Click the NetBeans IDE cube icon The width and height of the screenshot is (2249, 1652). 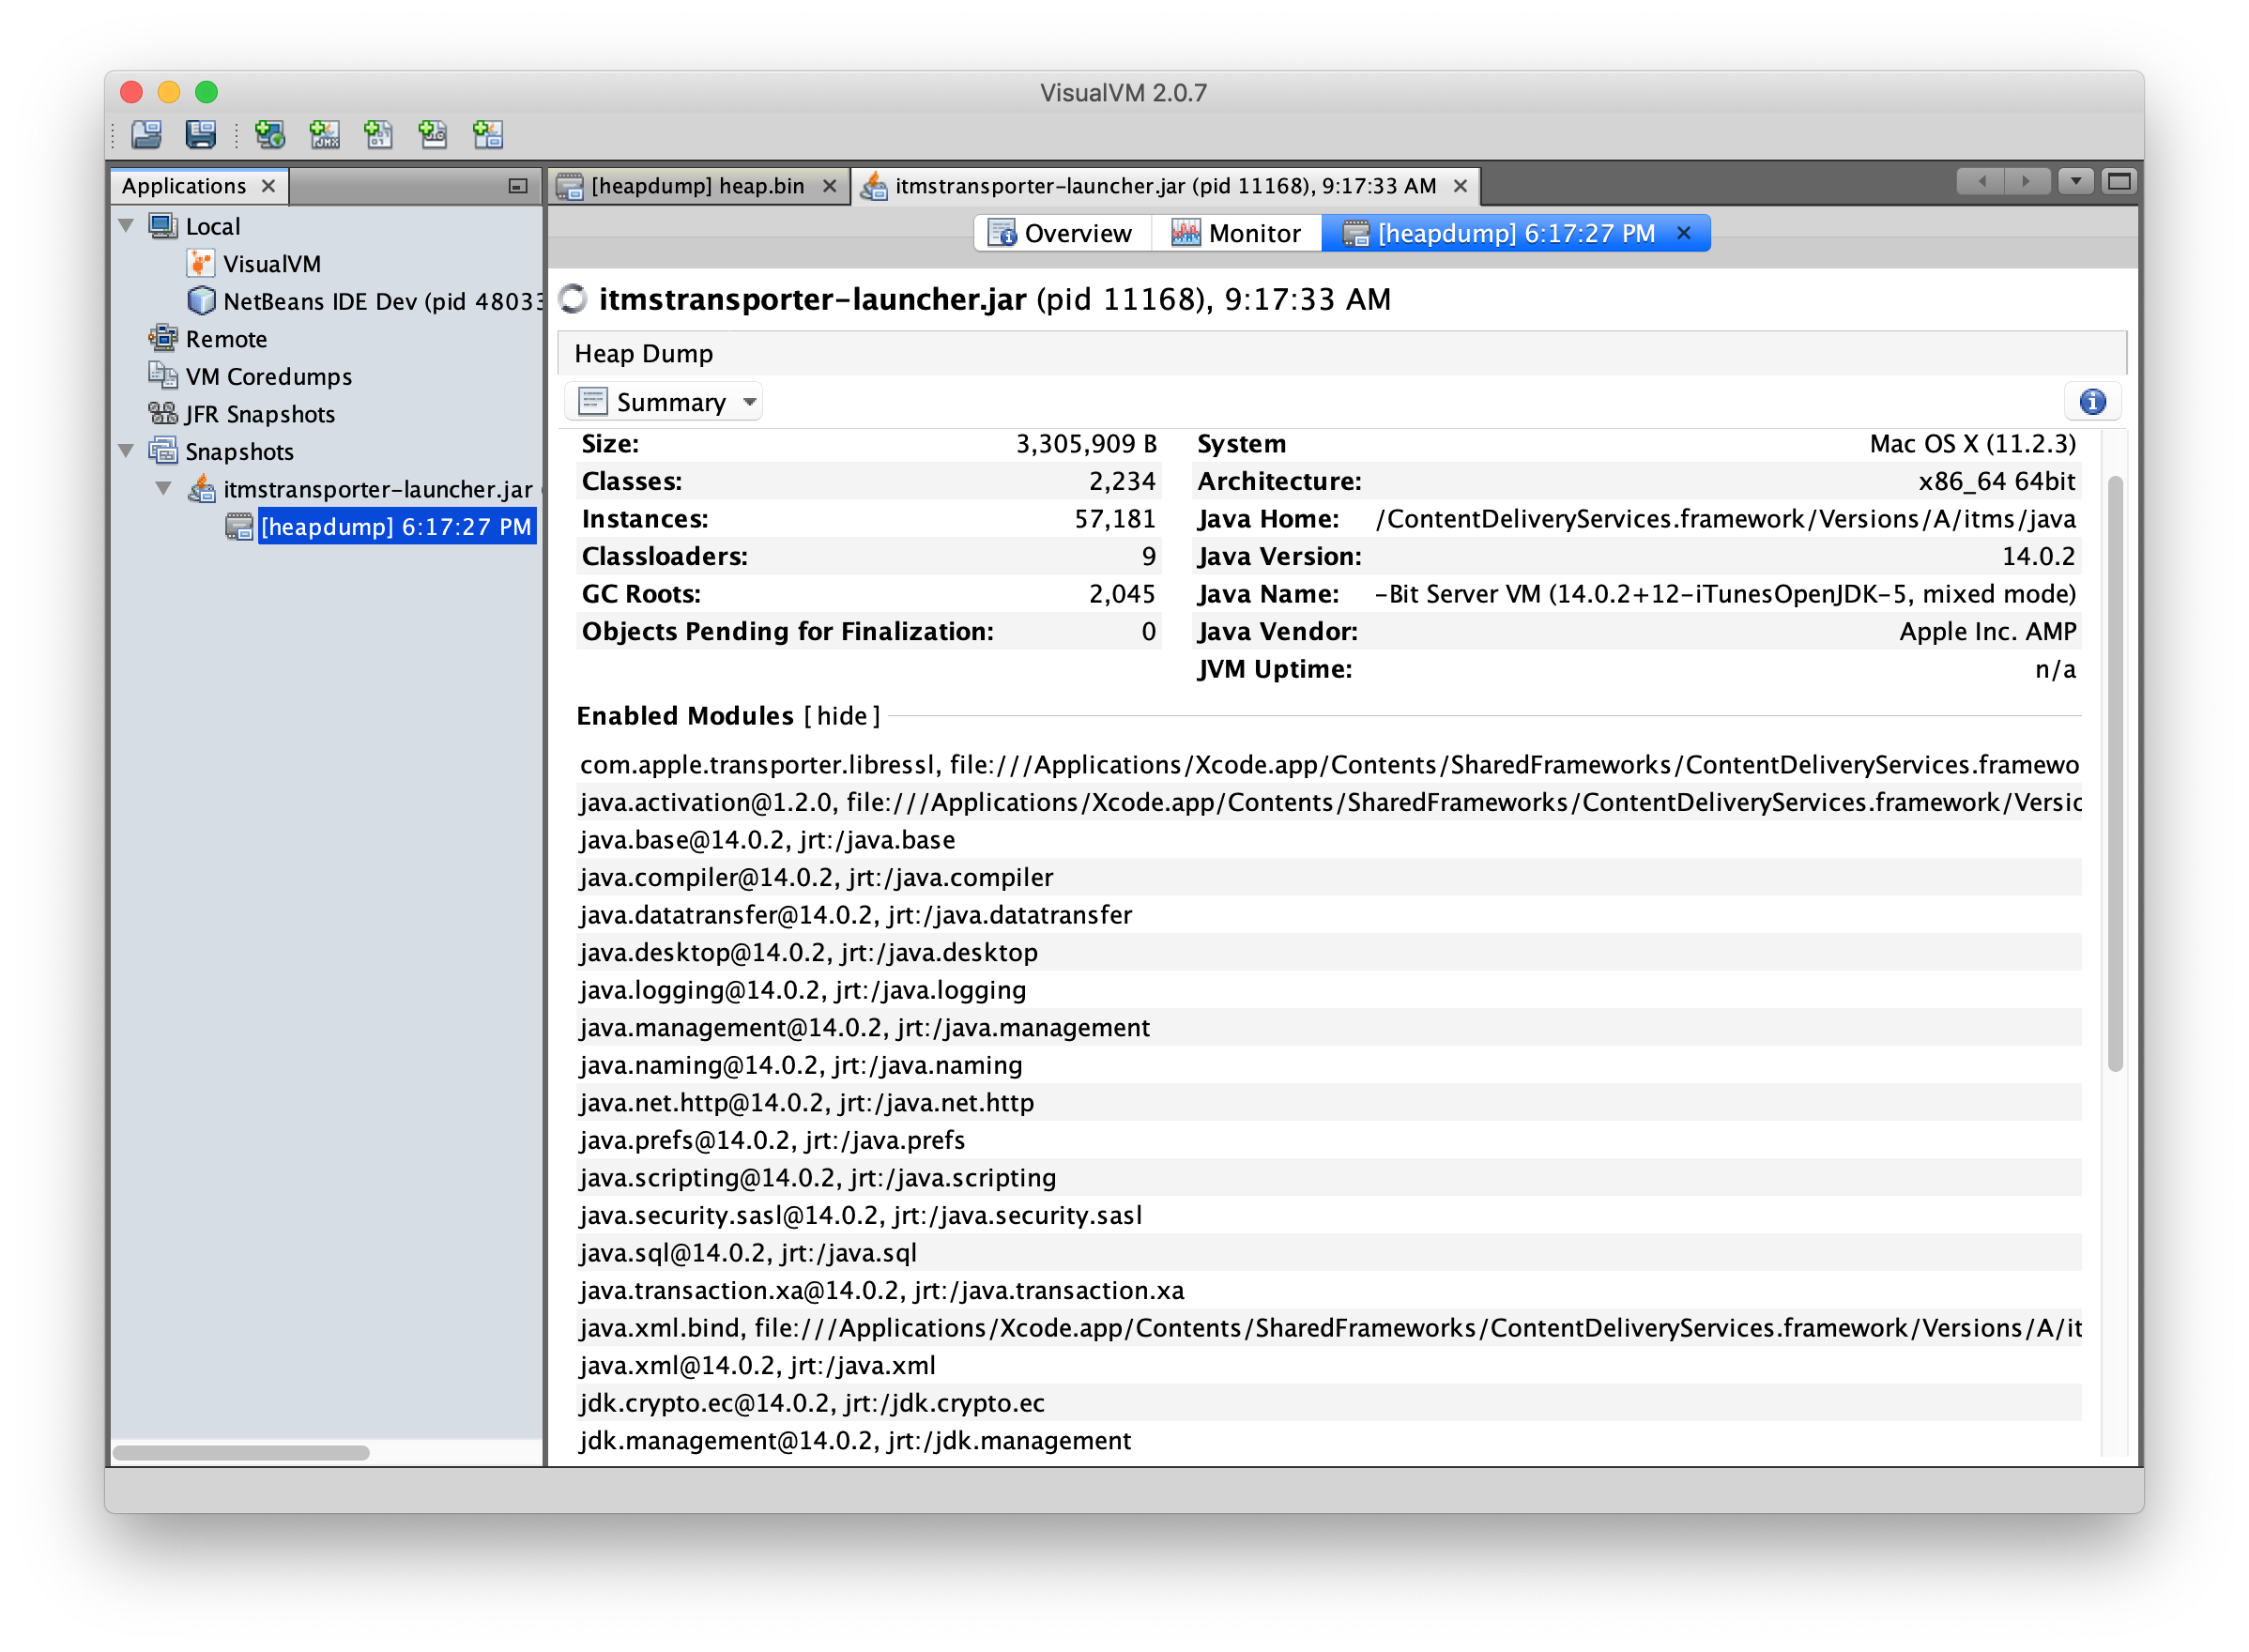point(201,301)
